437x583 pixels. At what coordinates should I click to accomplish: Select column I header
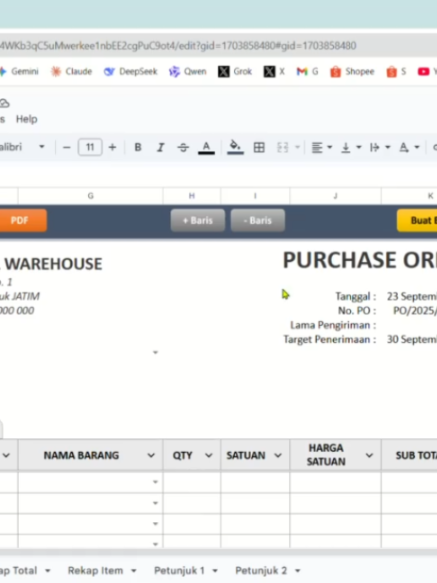point(255,196)
